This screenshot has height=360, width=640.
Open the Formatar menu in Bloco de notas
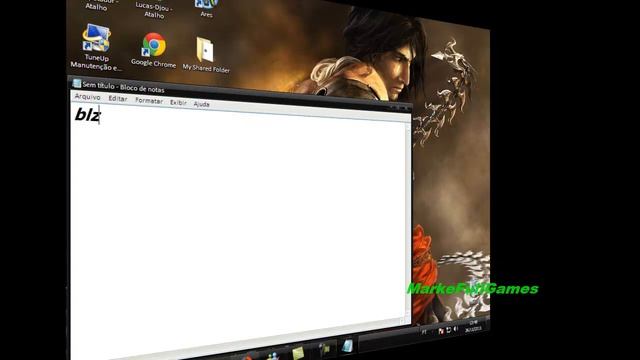pyautogui.click(x=149, y=100)
